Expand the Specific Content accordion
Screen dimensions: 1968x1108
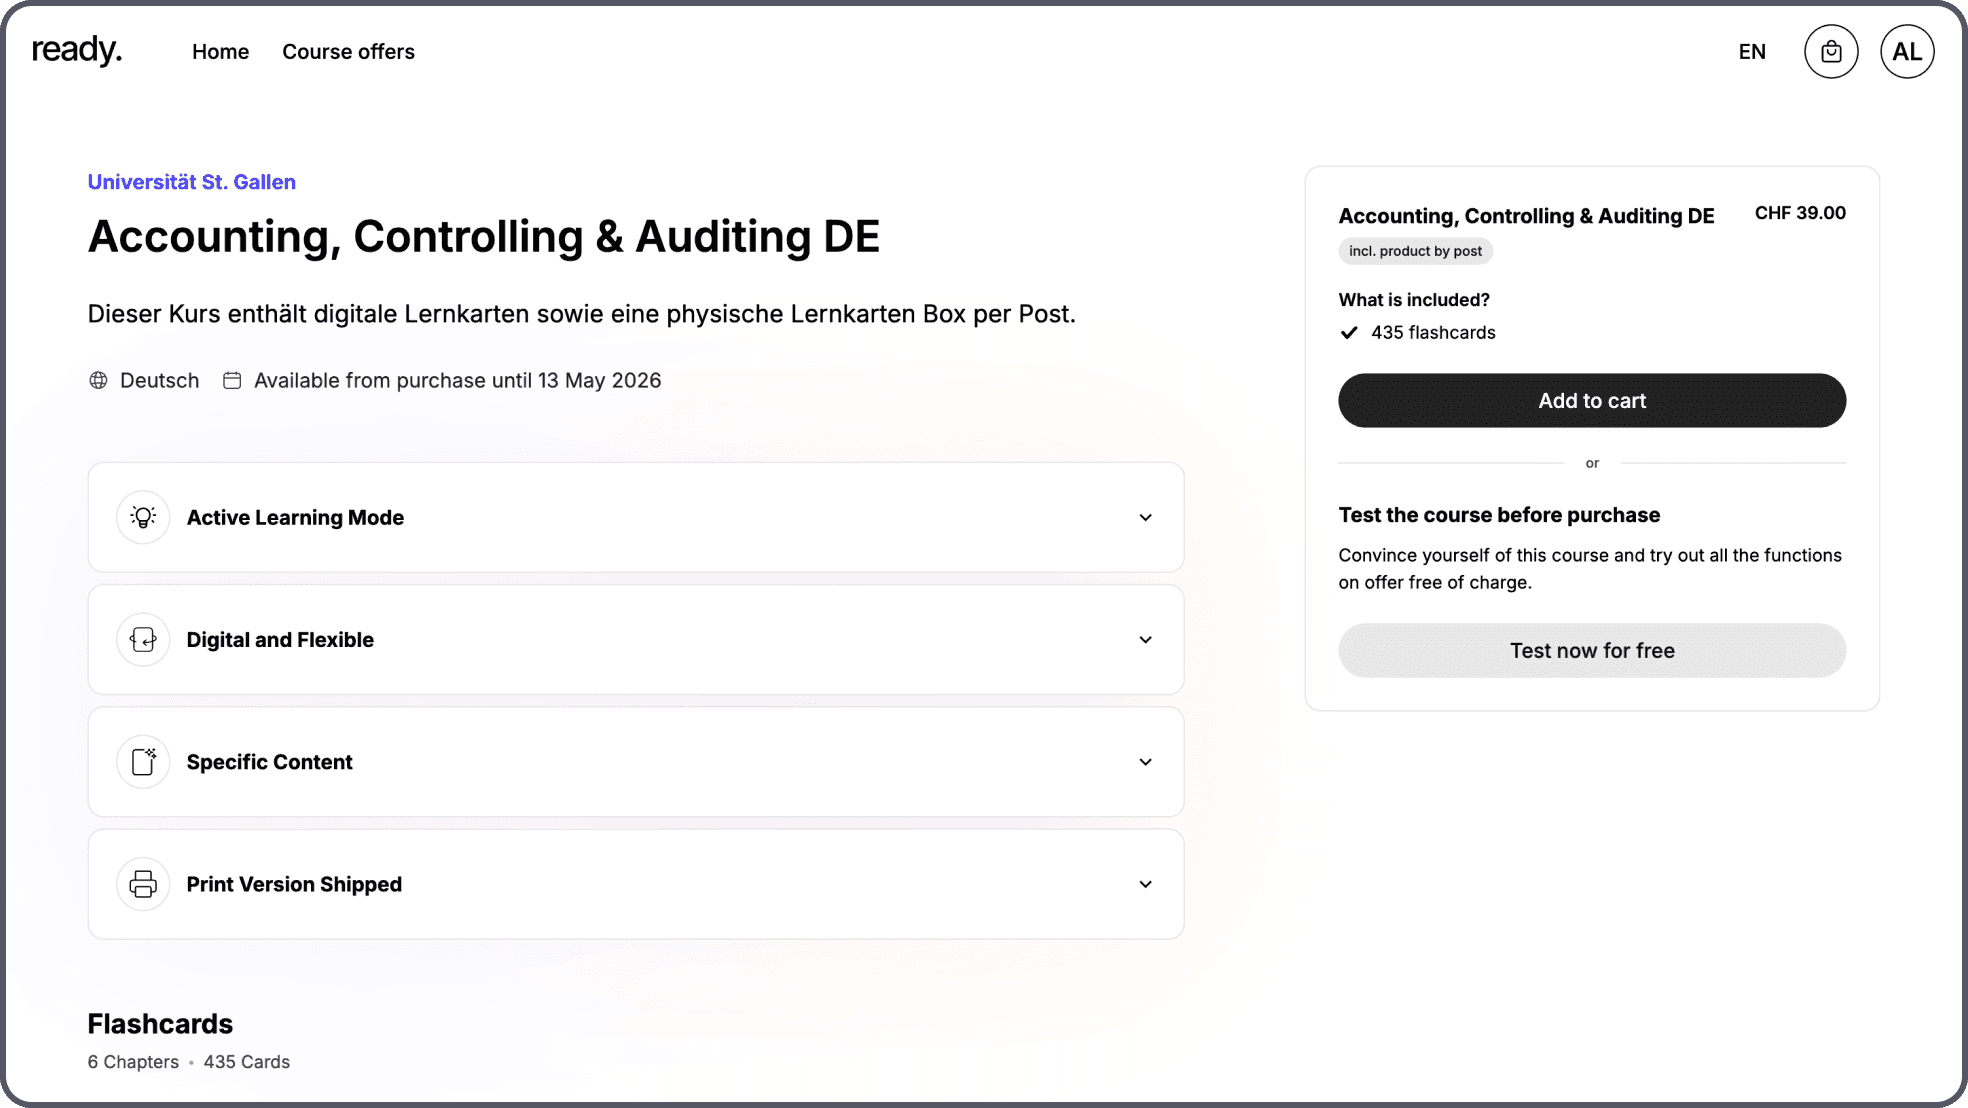click(x=1145, y=762)
